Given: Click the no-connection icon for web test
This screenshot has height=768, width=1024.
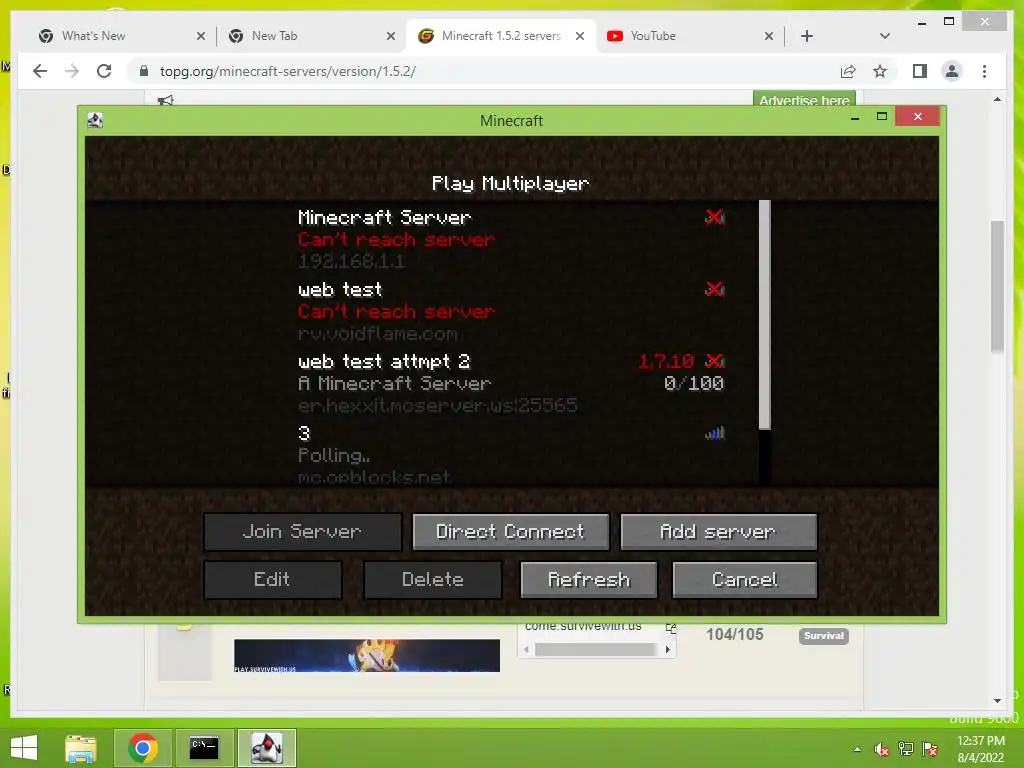Looking at the screenshot, I should 714,289.
